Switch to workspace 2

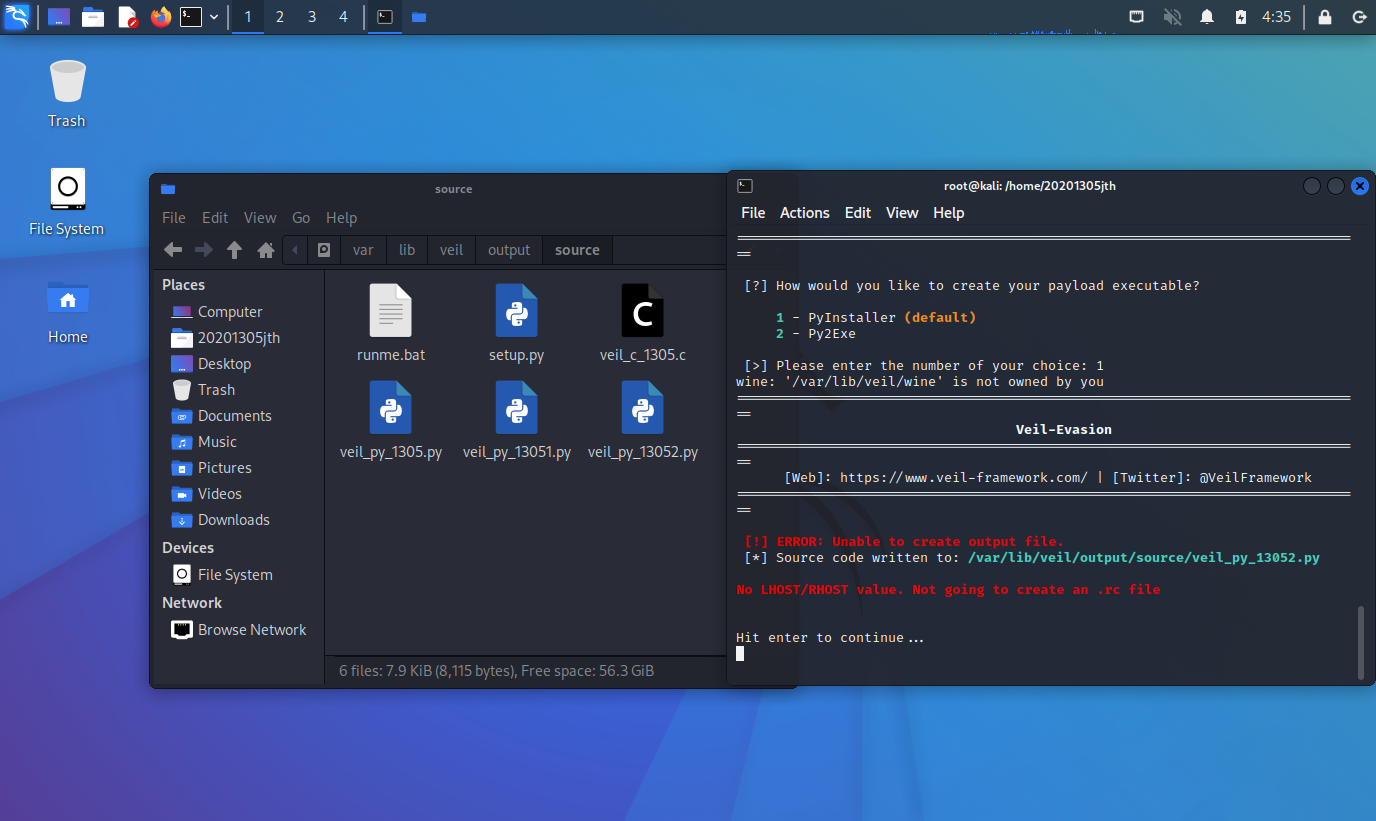click(x=280, y=17)
